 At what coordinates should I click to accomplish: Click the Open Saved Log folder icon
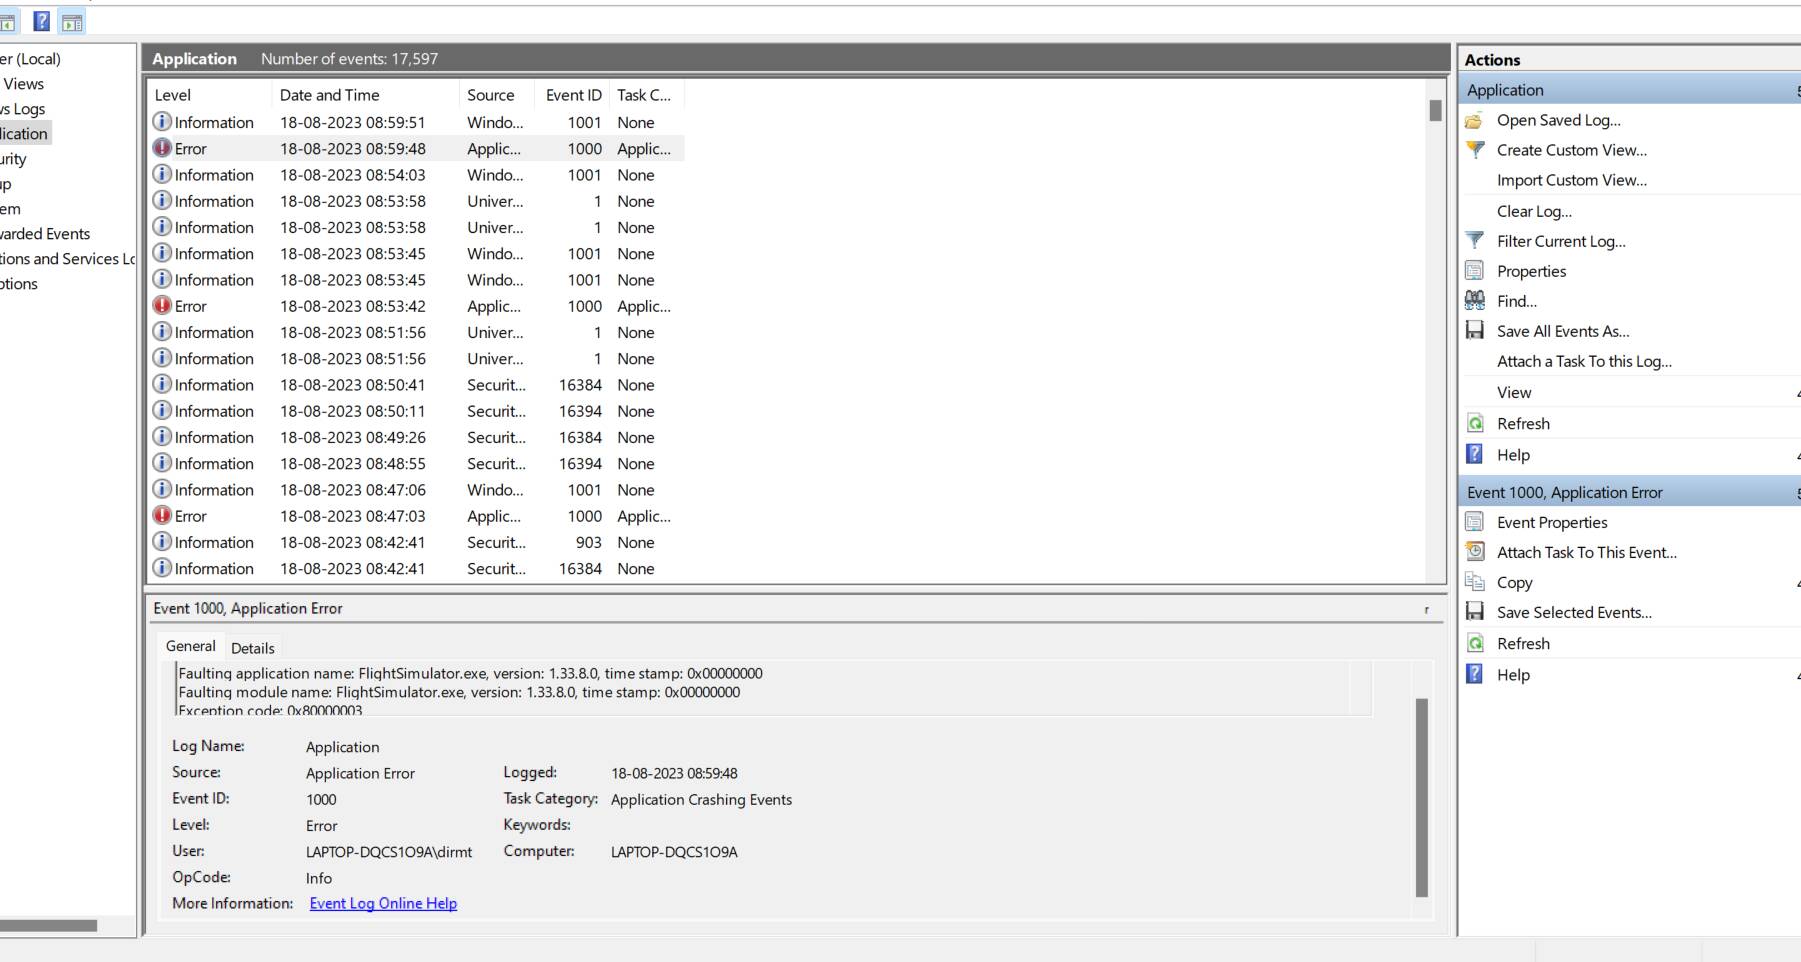tap(1474, 121)
